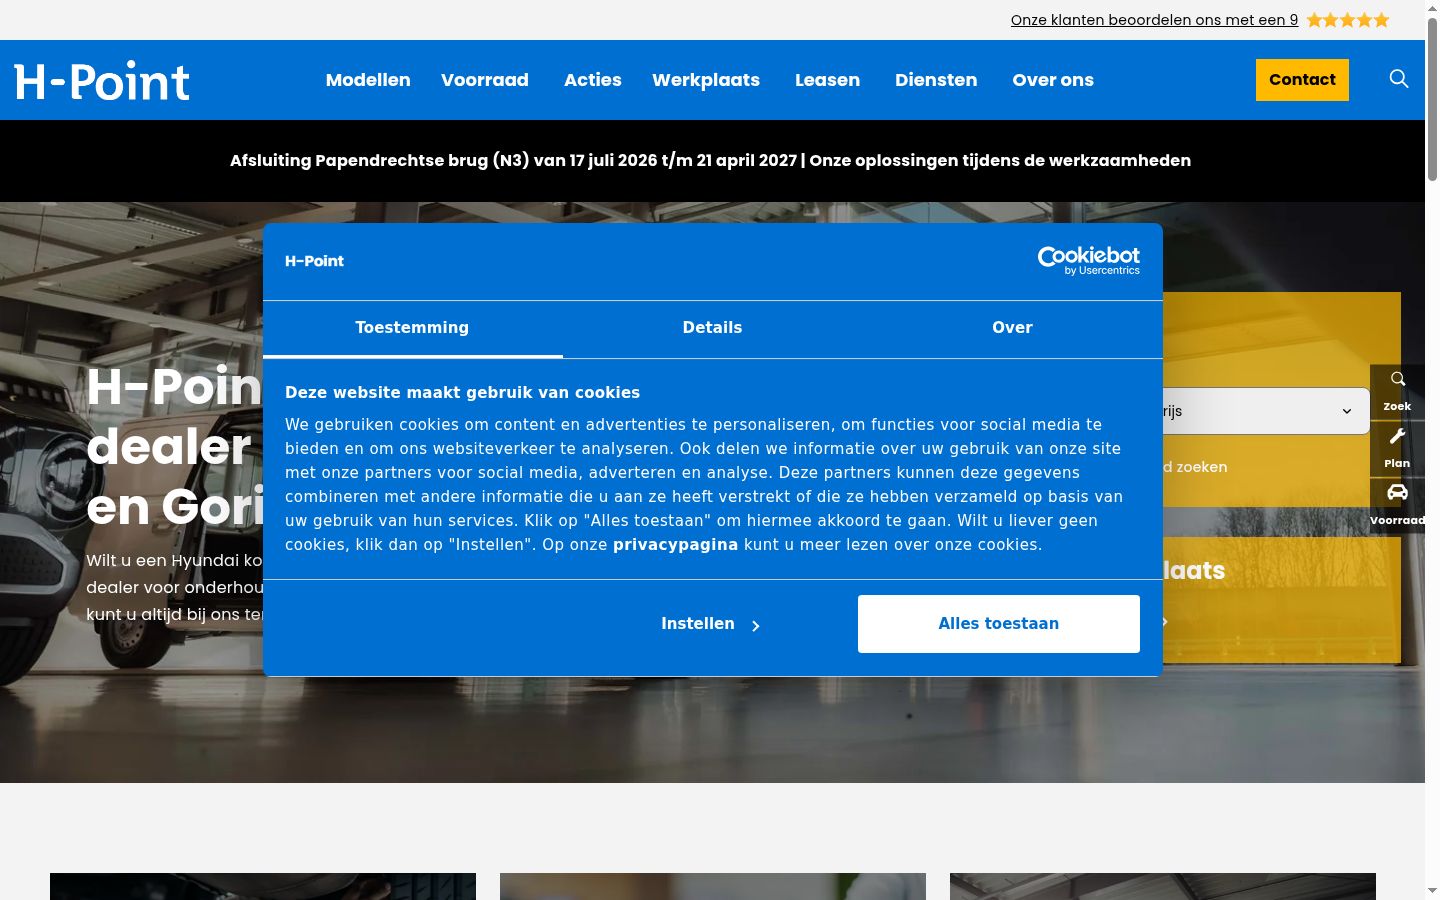Open the Over ons menu item
This screenshot has width=1440, height=900.
click(1053, 80)
